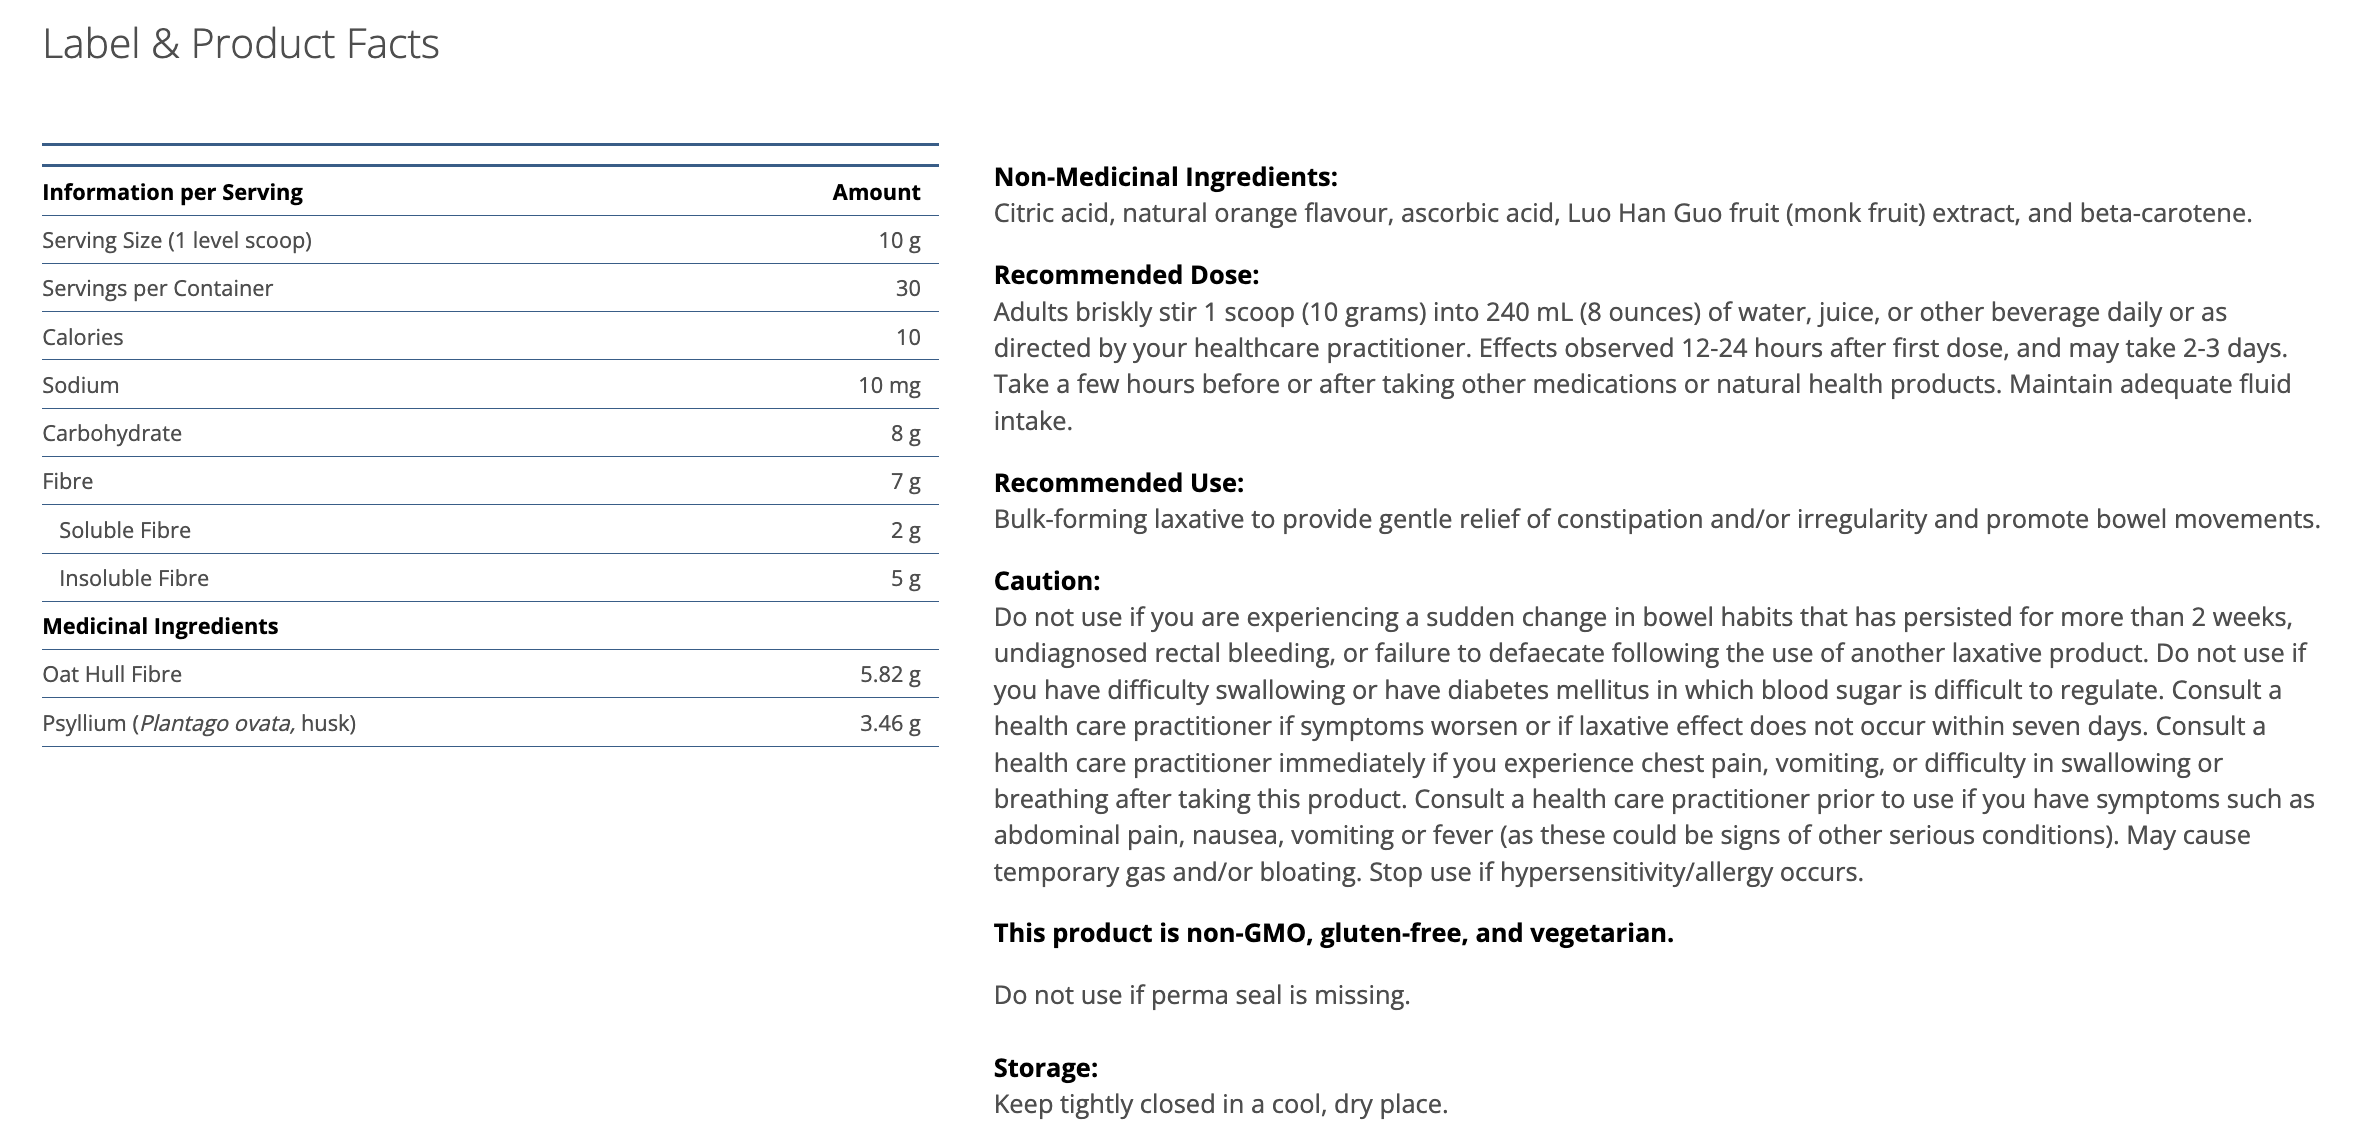Select the Serving Size table row label
Image resolution: width=2360 pixels, height=1142 pixels.
(x=177, y=240)
